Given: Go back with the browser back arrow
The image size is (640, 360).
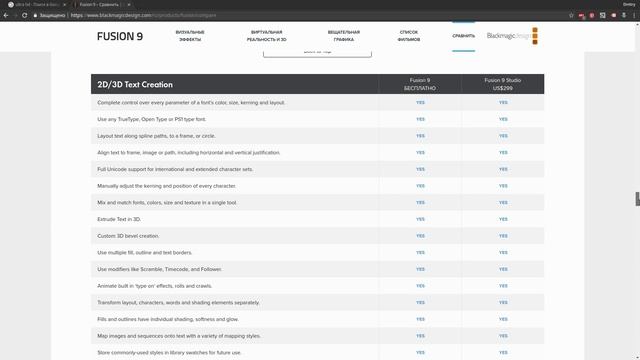Looking at the screenshot, I should tap(6, 15).
